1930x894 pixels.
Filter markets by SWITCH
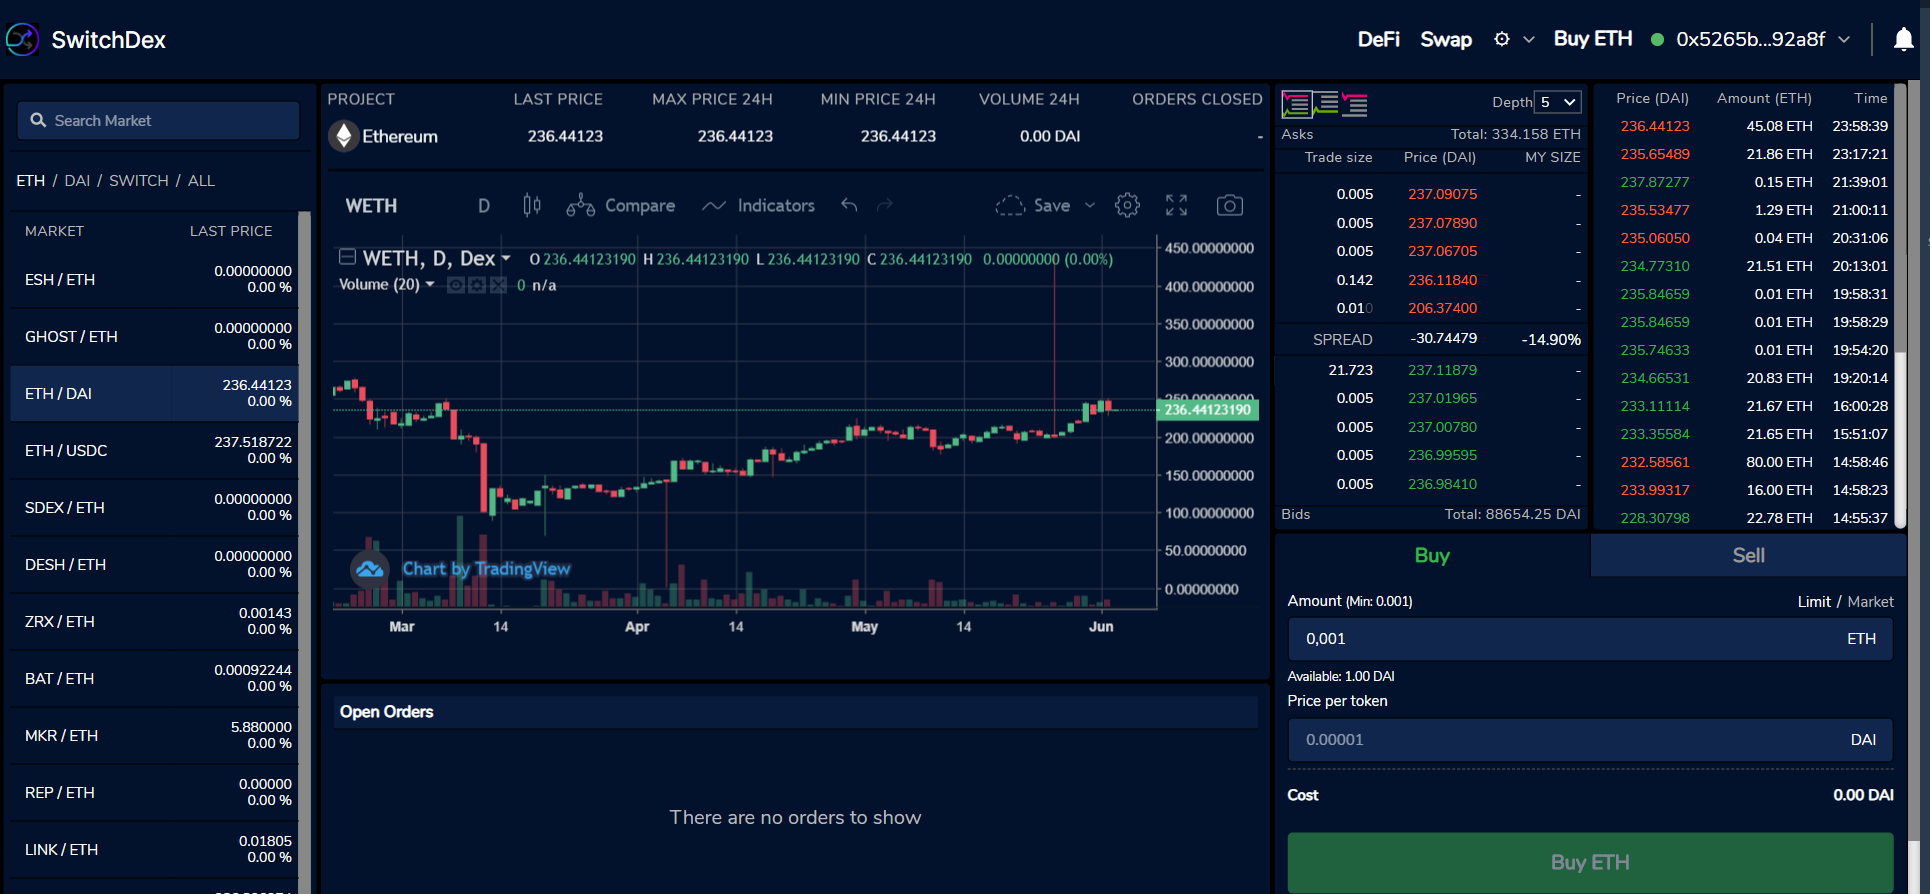coord(138,180)
